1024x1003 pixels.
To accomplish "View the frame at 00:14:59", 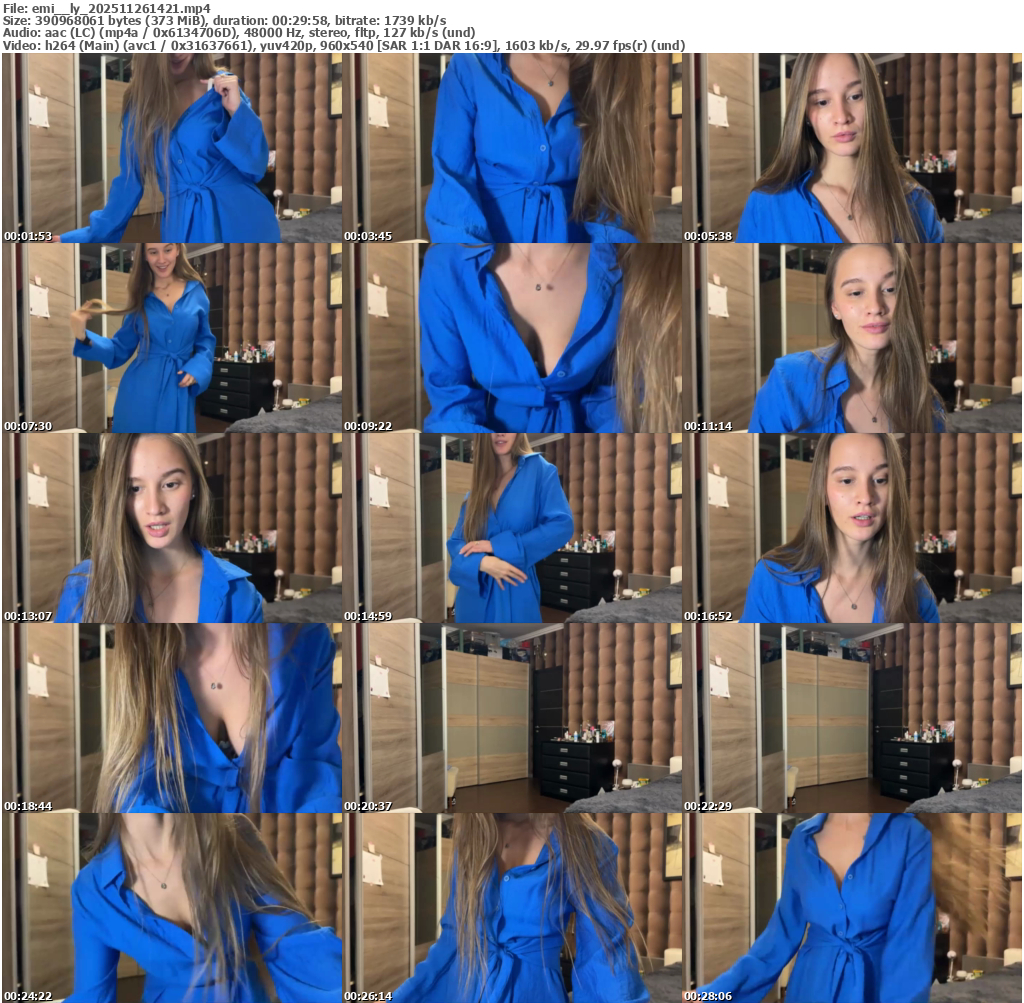I will click(x=512, y=528).
